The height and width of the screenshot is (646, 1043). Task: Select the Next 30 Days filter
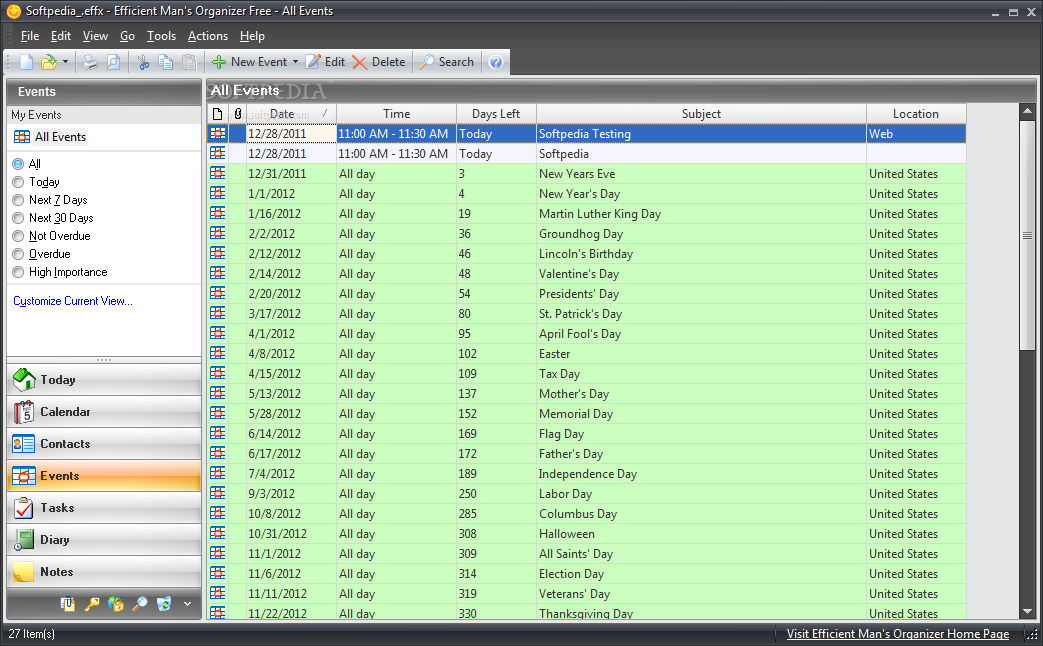point(18,218)
